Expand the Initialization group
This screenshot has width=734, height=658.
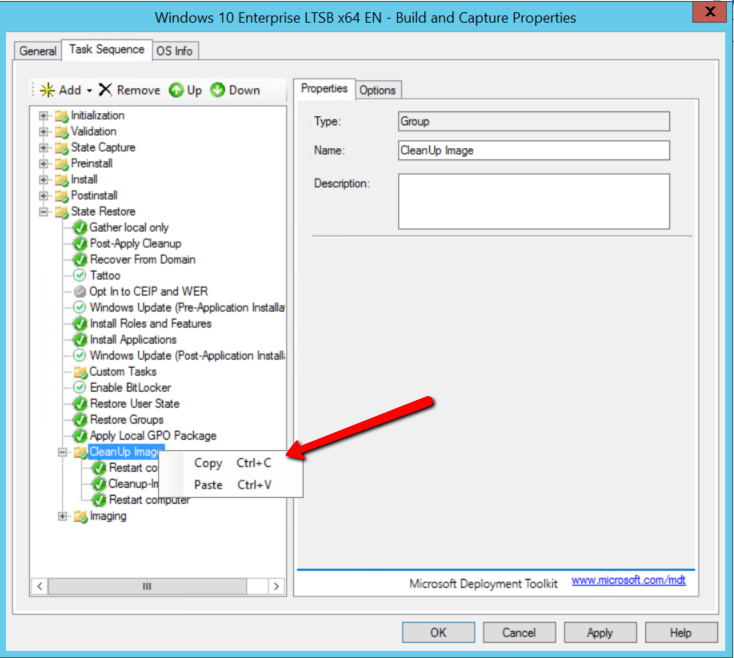(44, 116)
